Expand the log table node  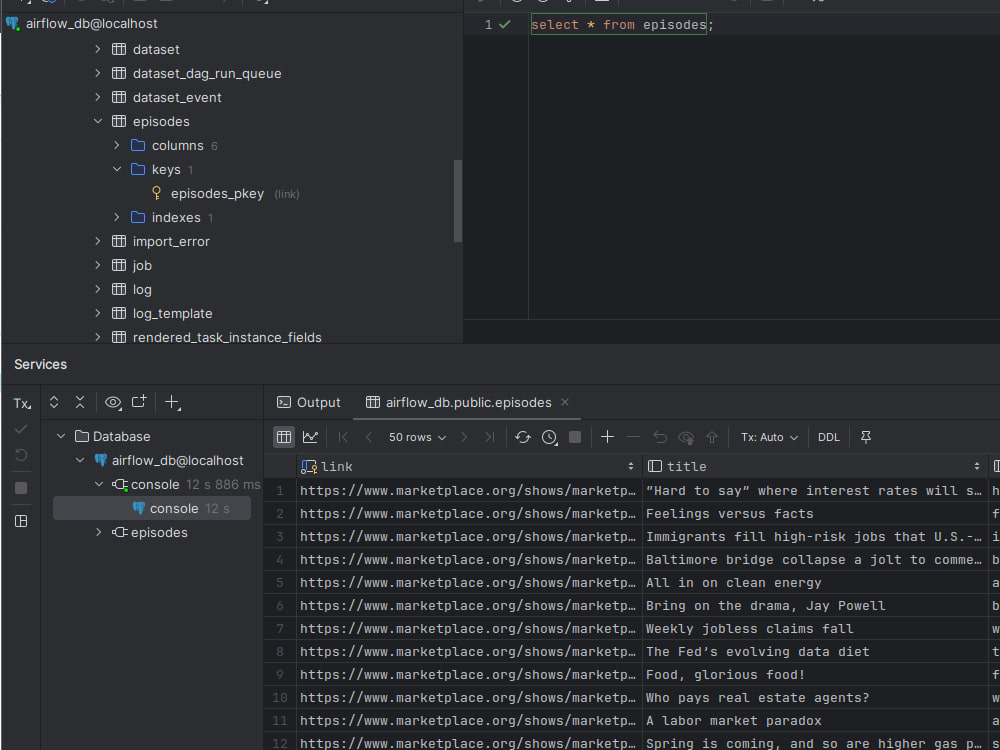[98, 289]
